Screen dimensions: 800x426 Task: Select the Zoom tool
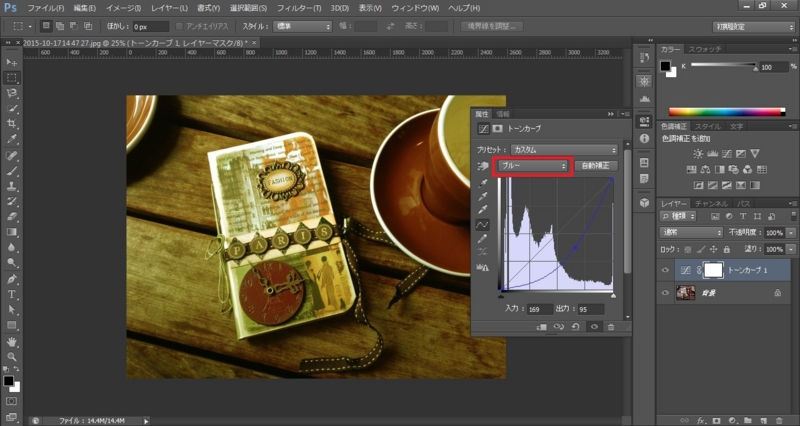(x=12, y=357)
